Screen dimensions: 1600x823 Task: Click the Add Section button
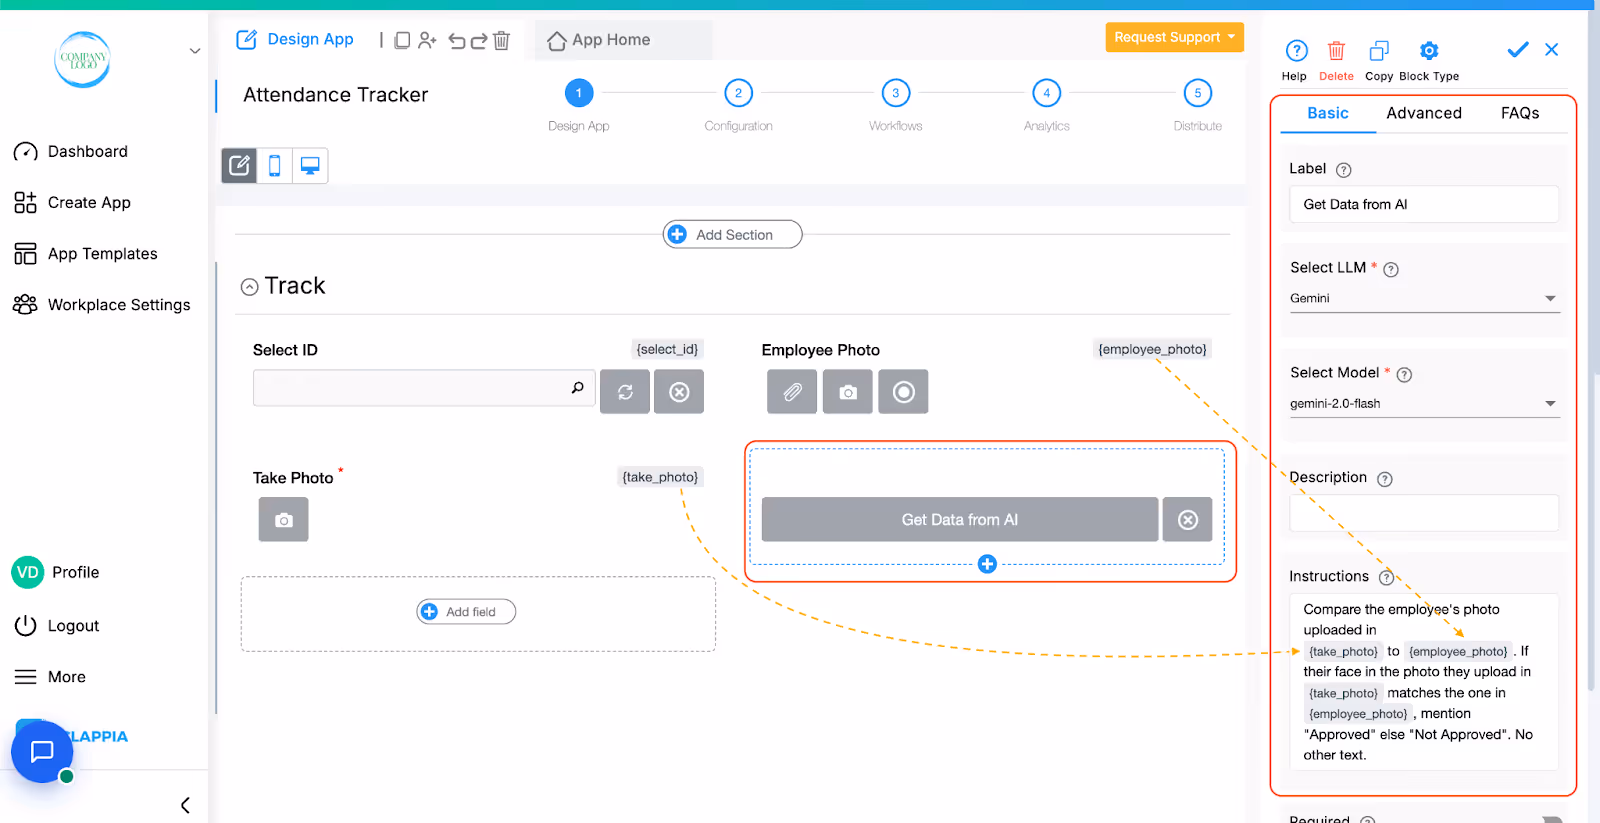point(733,235)
